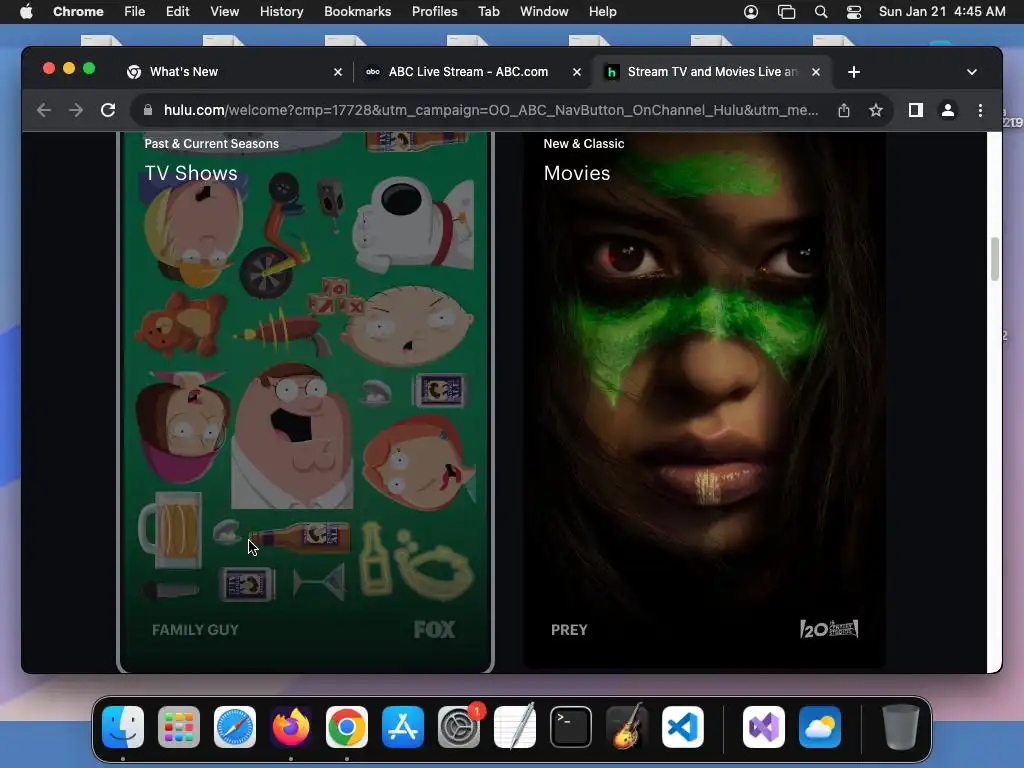Close the Hulu tab
This screenshot has height=768, width=1024.
coord(816,72)
